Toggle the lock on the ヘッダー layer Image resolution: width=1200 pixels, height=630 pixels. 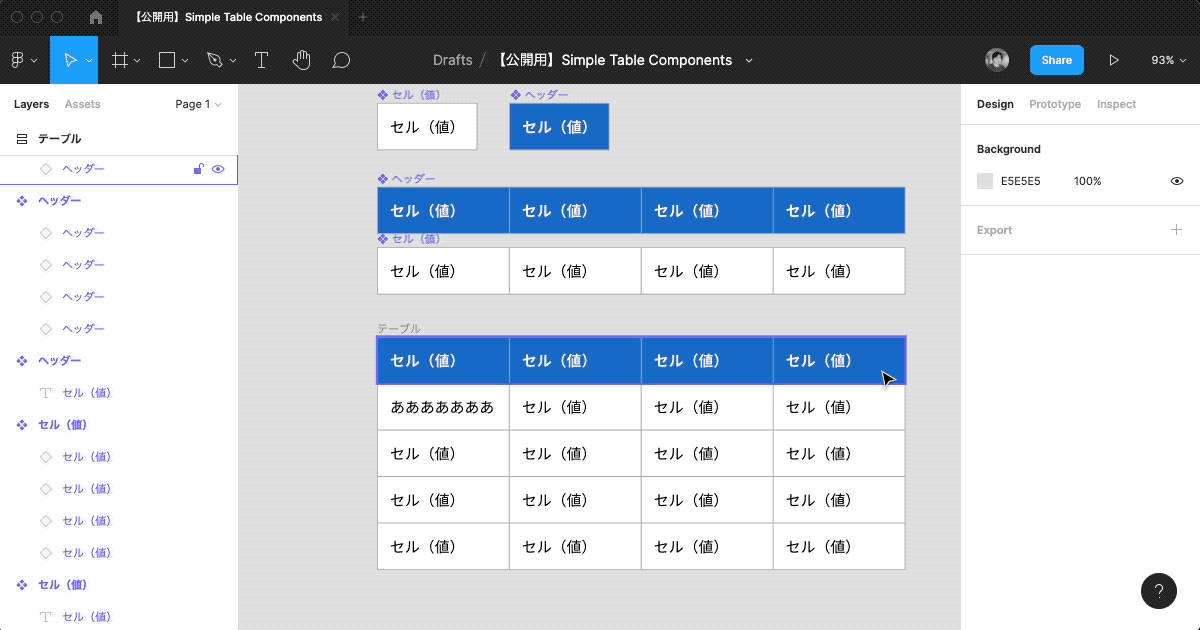[x=198, y=169]
